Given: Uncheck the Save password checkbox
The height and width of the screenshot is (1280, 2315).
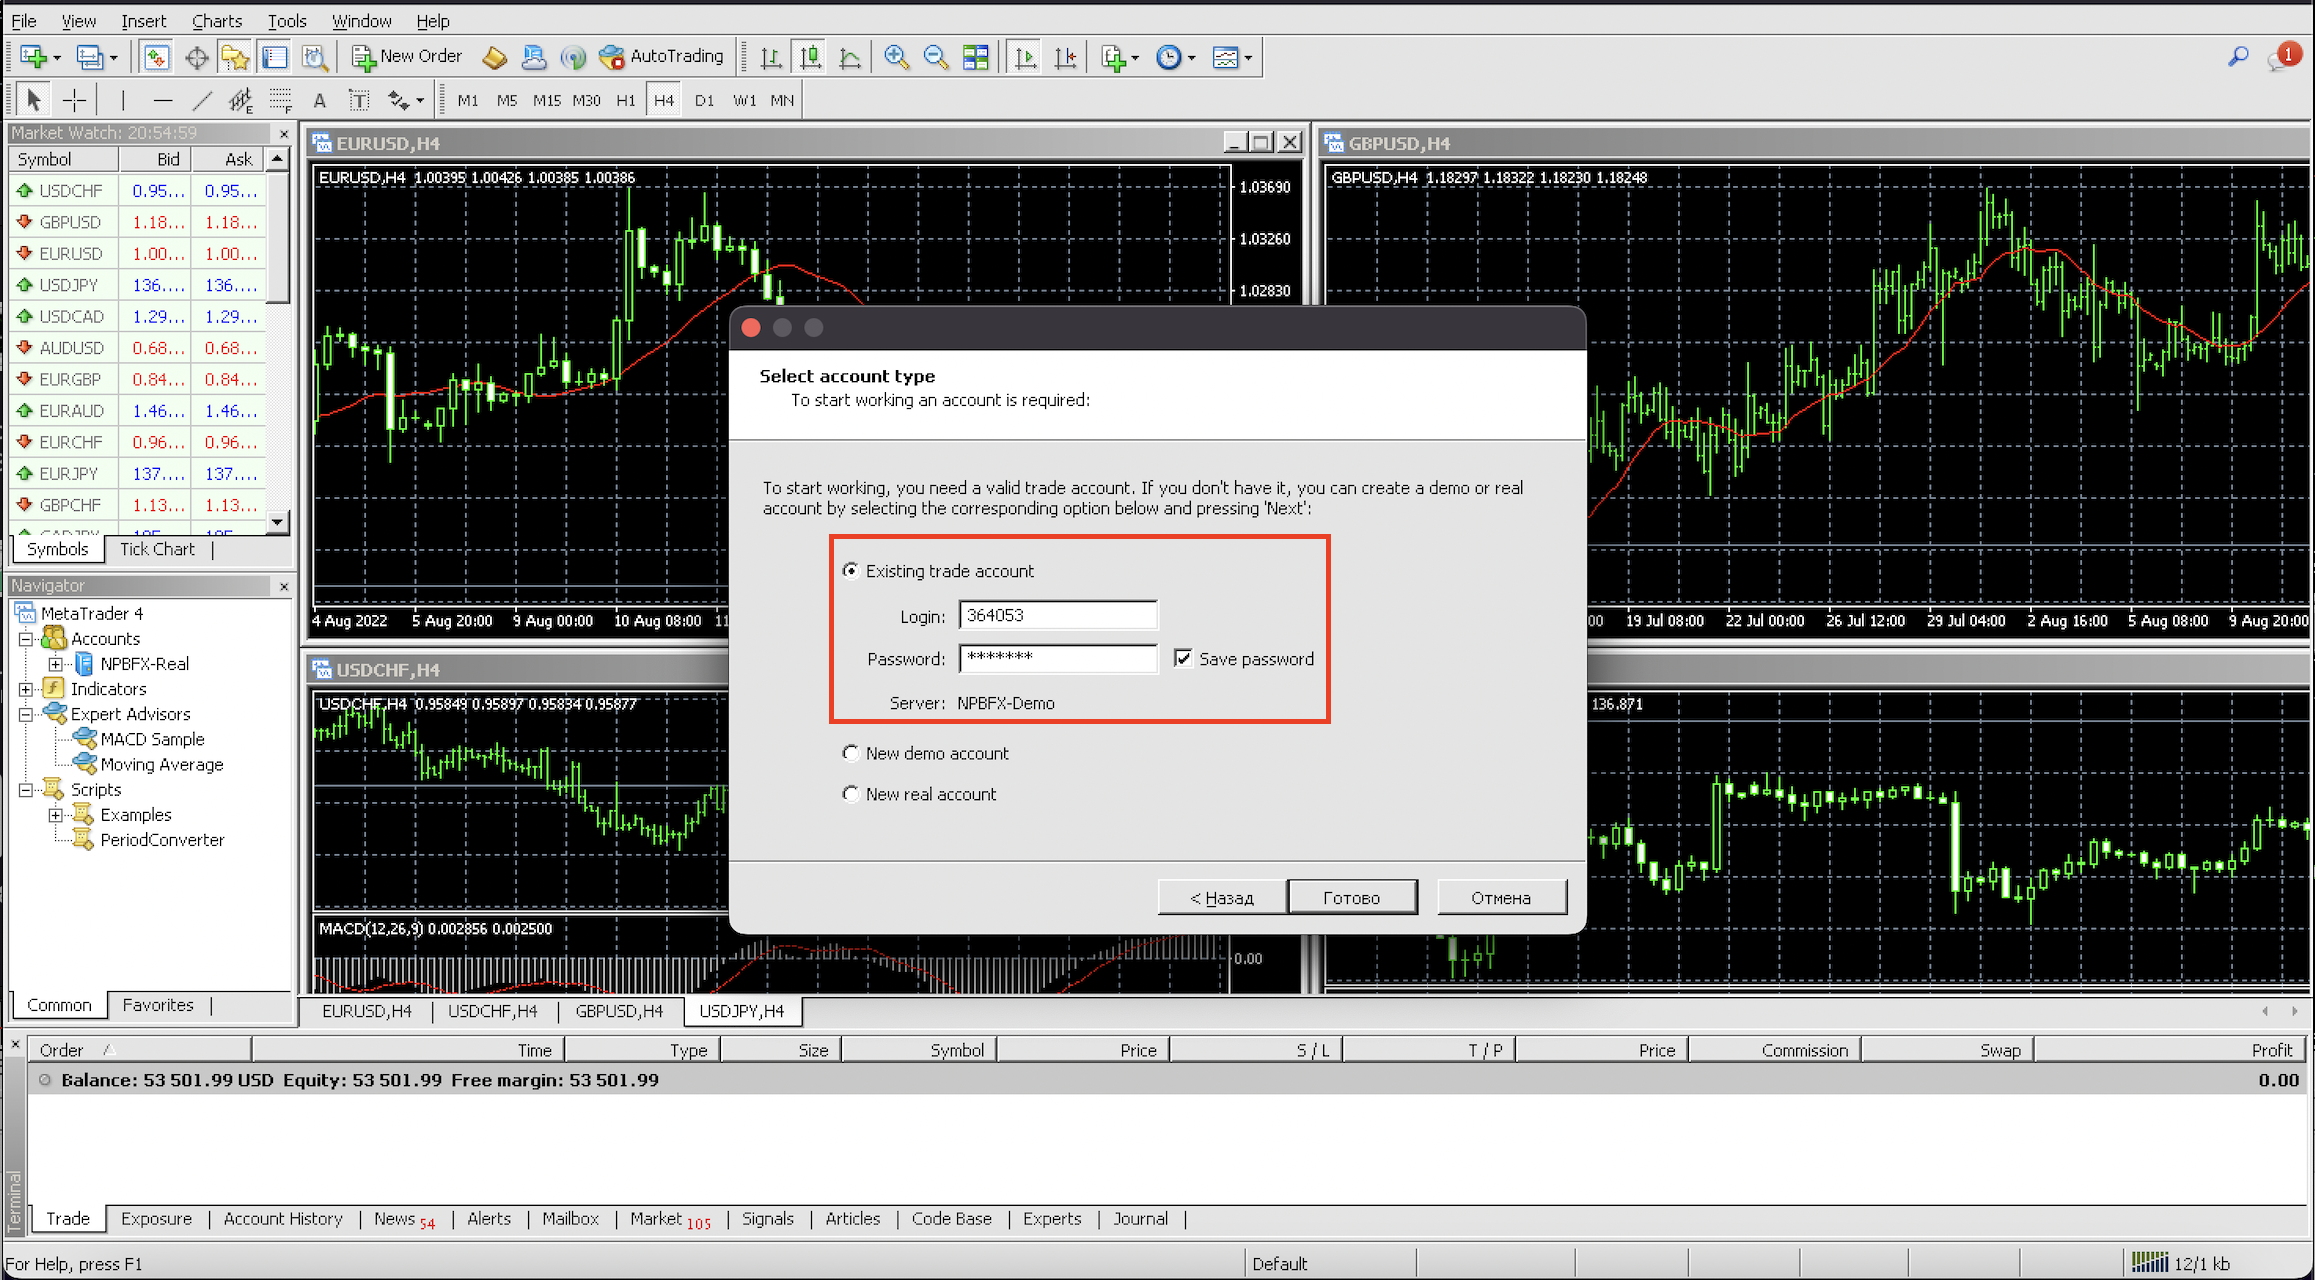Looking at the screenshot, I should (1183, 658).
